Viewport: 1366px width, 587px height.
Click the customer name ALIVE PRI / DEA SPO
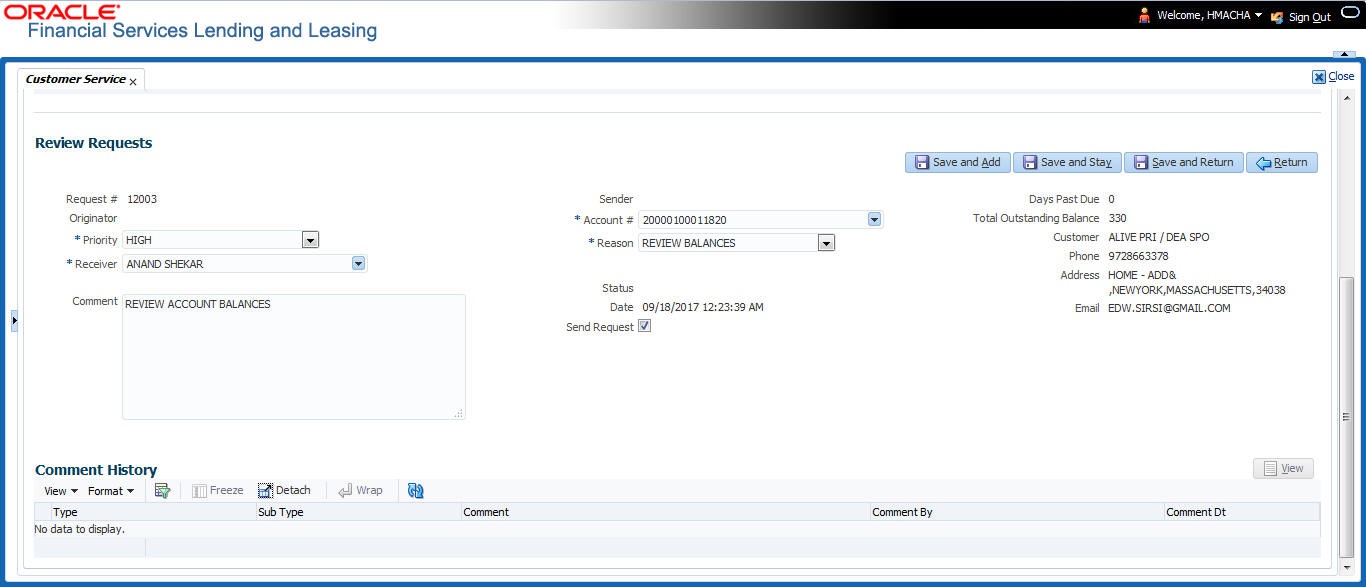(1160, 238)
